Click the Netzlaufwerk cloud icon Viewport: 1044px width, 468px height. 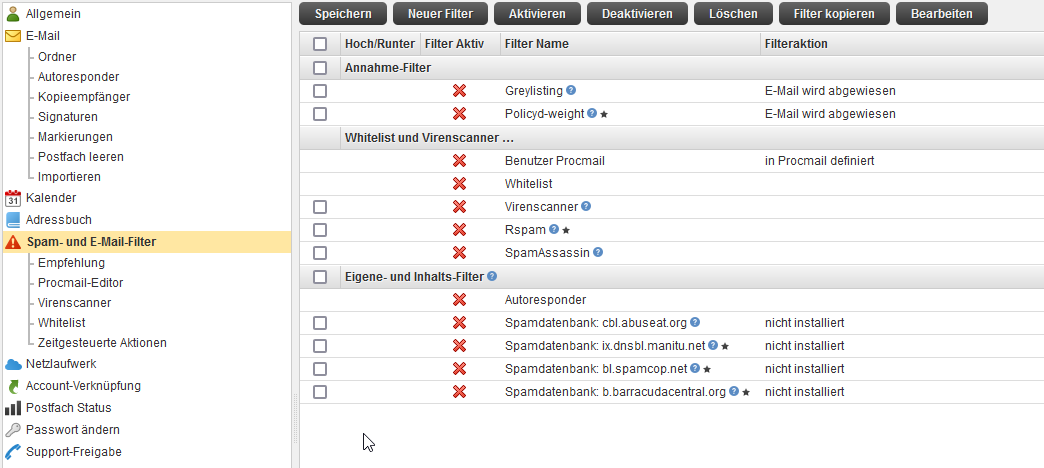tap(13, 364)
